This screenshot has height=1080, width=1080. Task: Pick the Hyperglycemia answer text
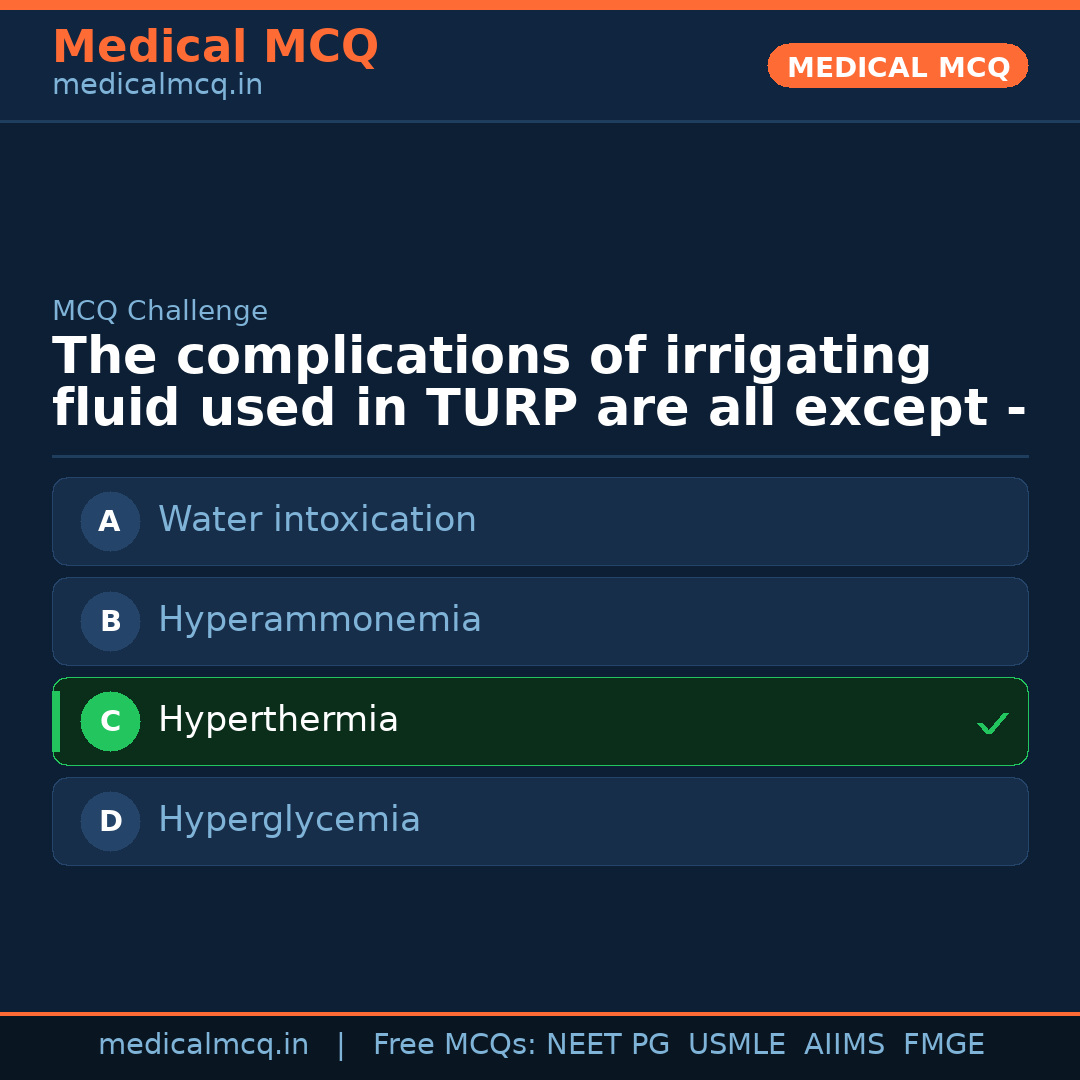coord(289,820)
